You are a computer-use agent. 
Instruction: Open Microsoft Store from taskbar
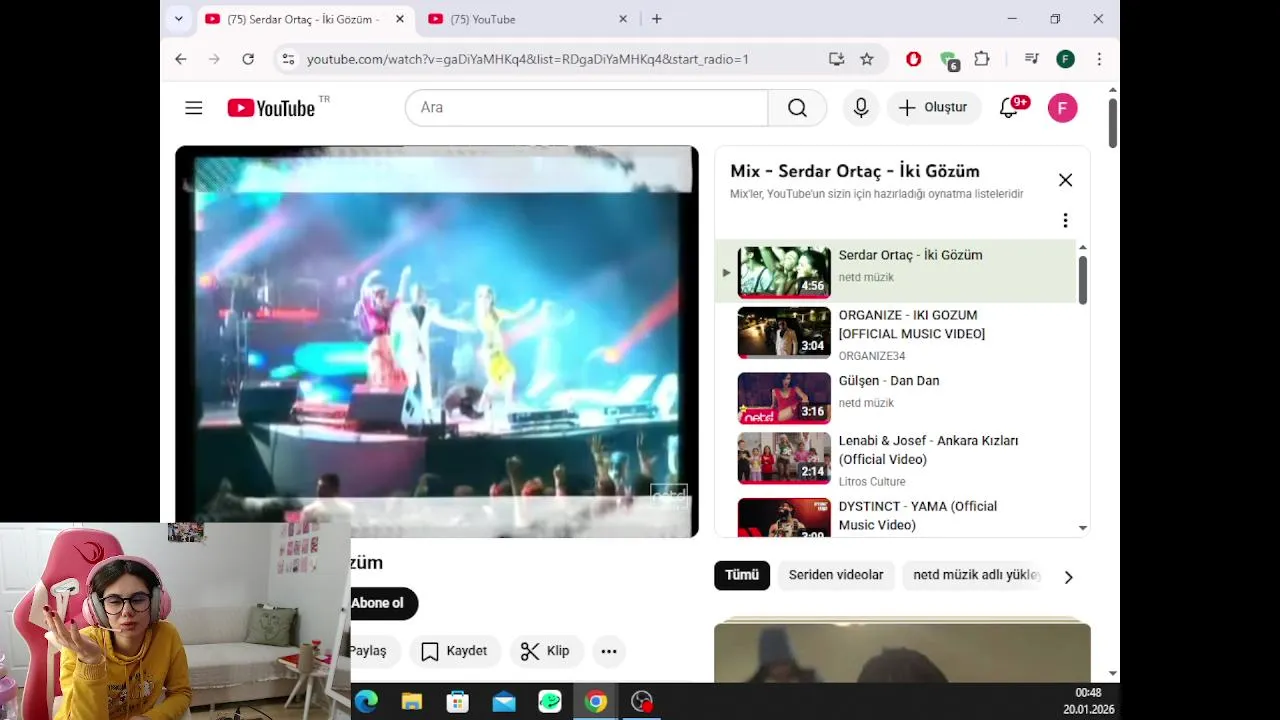[x=458, y=702]
